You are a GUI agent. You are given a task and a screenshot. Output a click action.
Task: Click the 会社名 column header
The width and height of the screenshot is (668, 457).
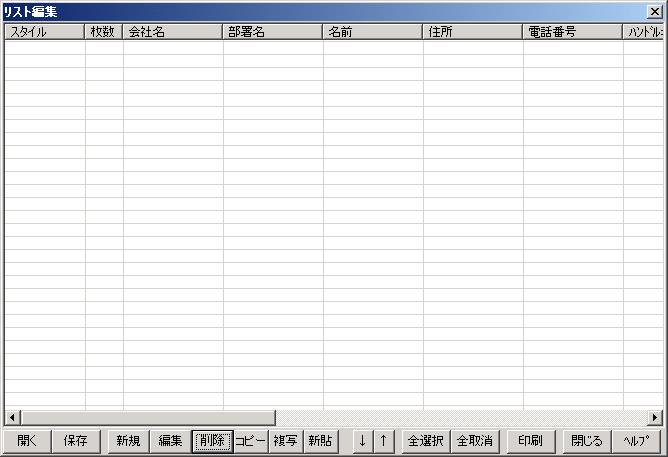click(x=173, y=32)
